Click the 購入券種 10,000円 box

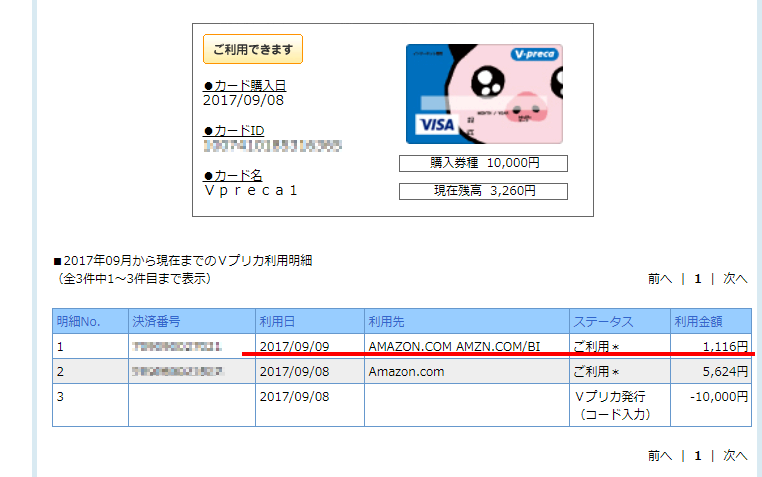(483, 163)
